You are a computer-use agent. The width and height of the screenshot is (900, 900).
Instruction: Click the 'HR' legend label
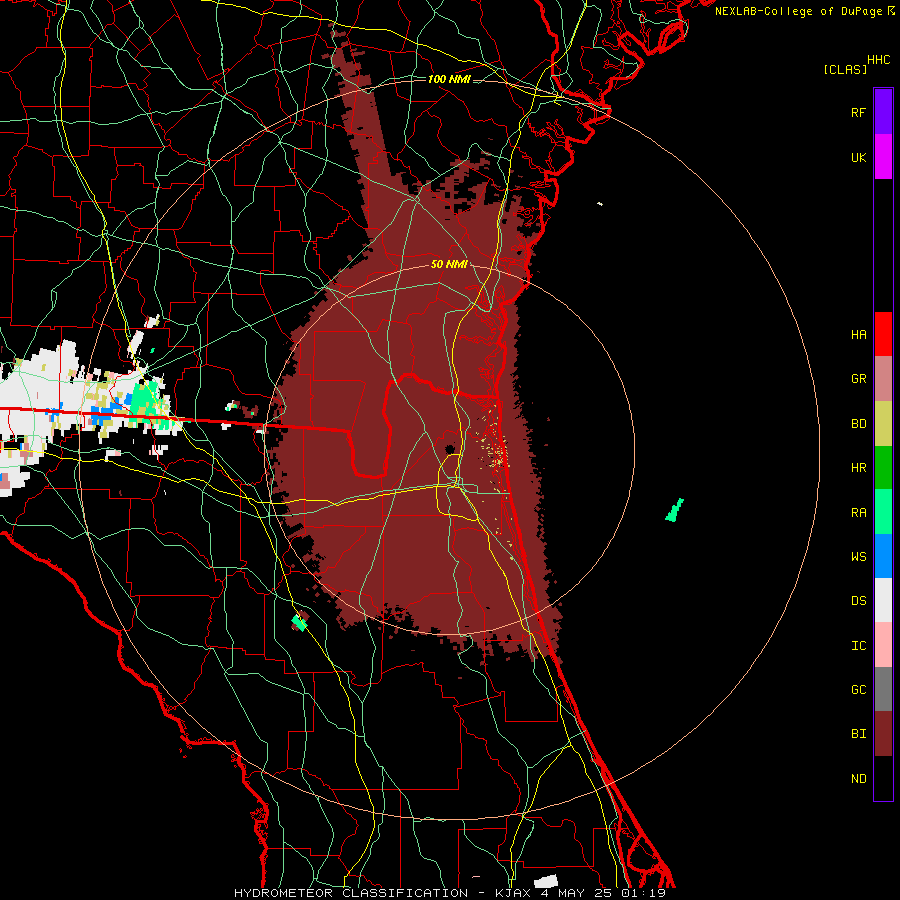point(858,468)
